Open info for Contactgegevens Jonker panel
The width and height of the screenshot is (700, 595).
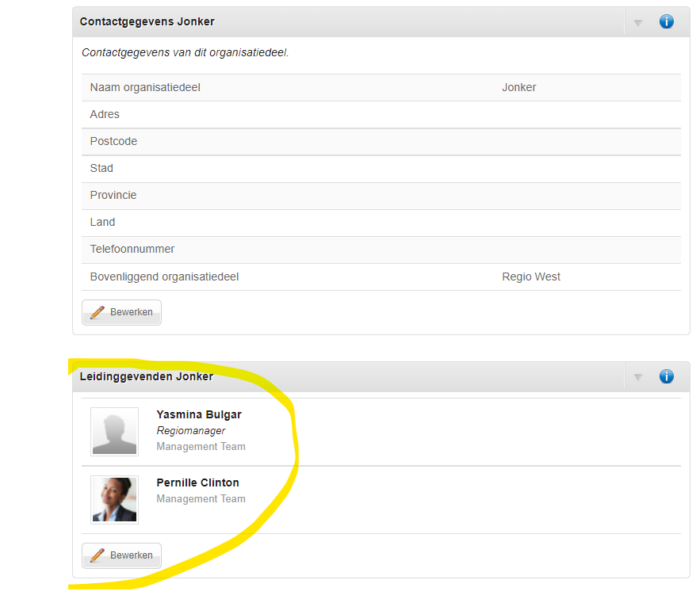click(666, 21)
